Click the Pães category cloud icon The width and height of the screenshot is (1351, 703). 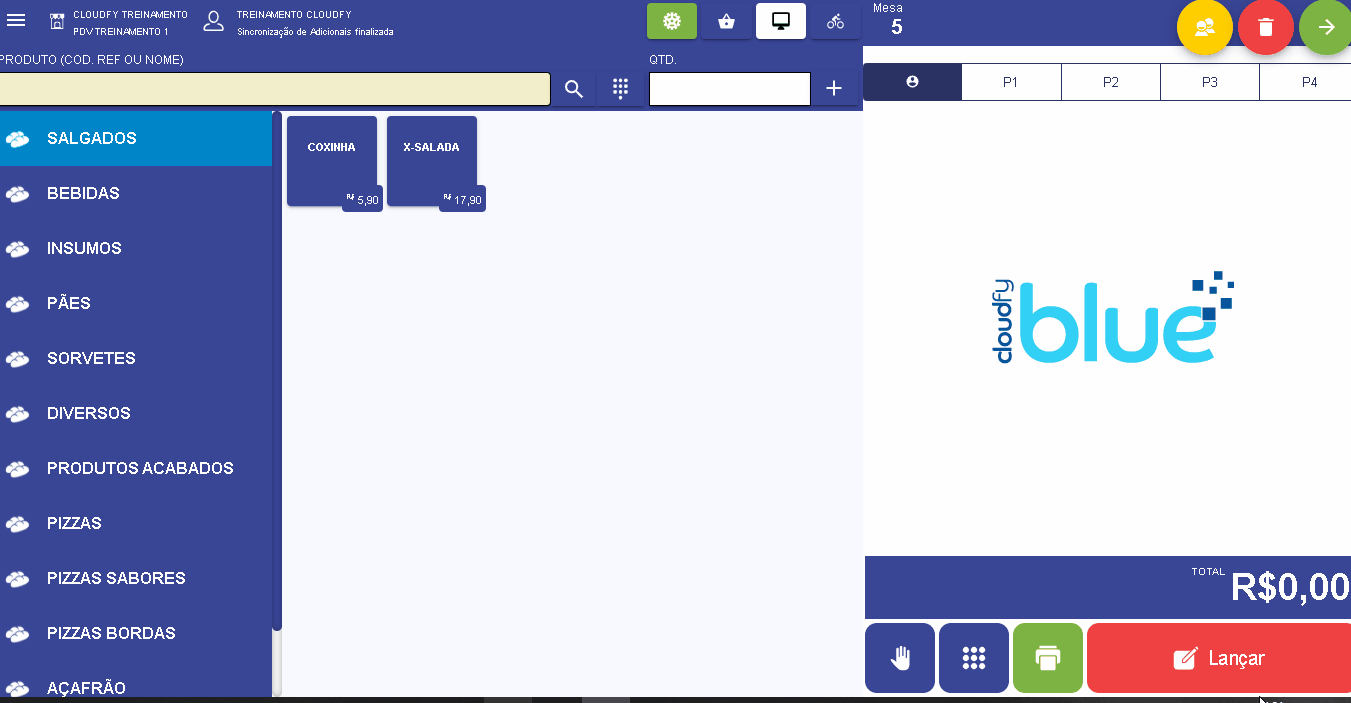17,304
